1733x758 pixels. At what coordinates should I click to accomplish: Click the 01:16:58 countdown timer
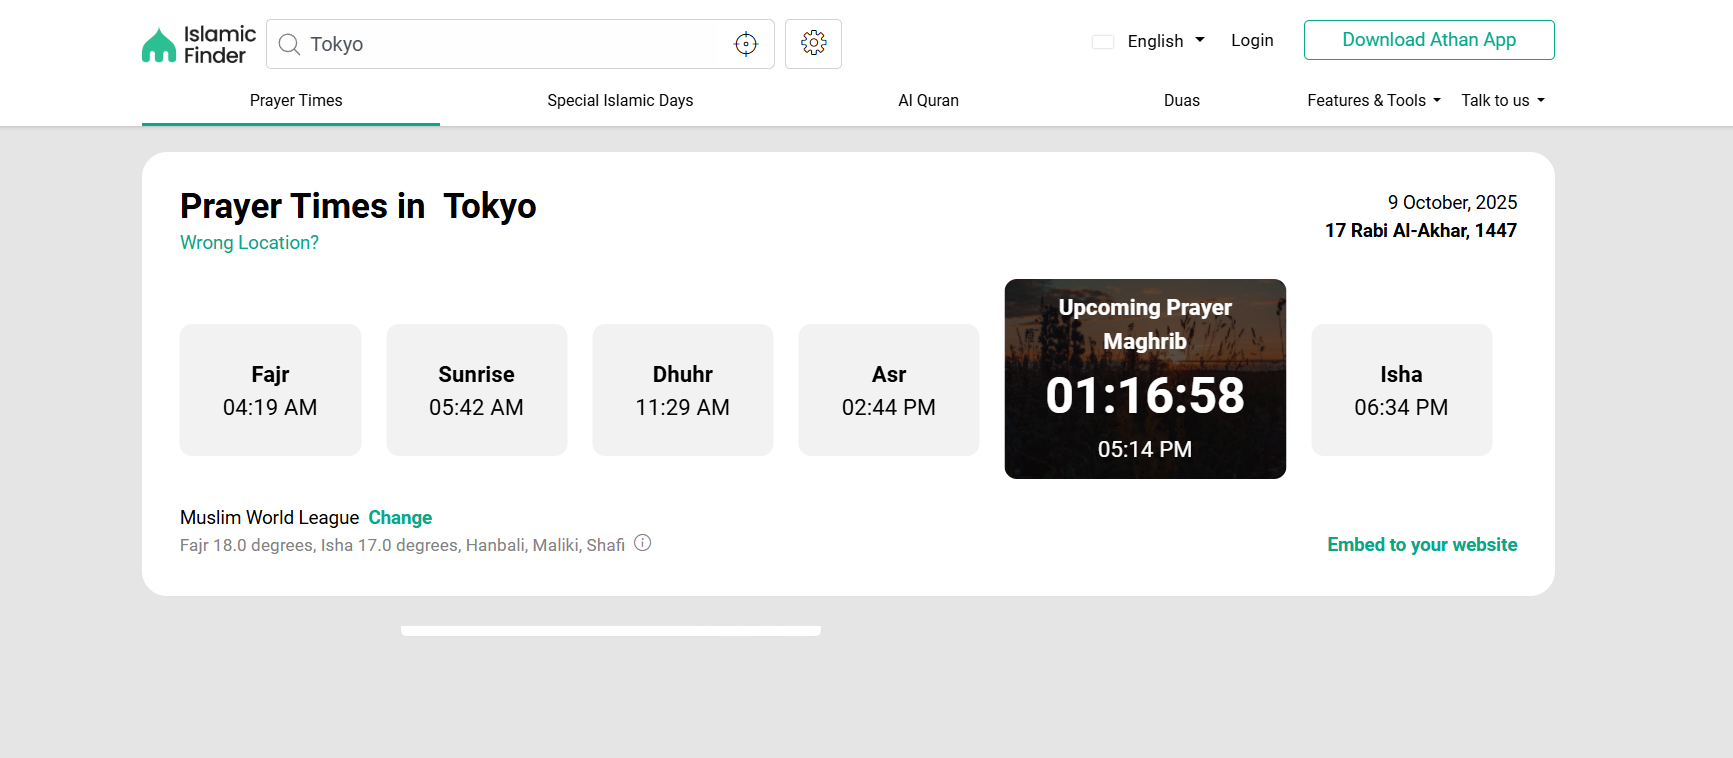pos(1145,395)
